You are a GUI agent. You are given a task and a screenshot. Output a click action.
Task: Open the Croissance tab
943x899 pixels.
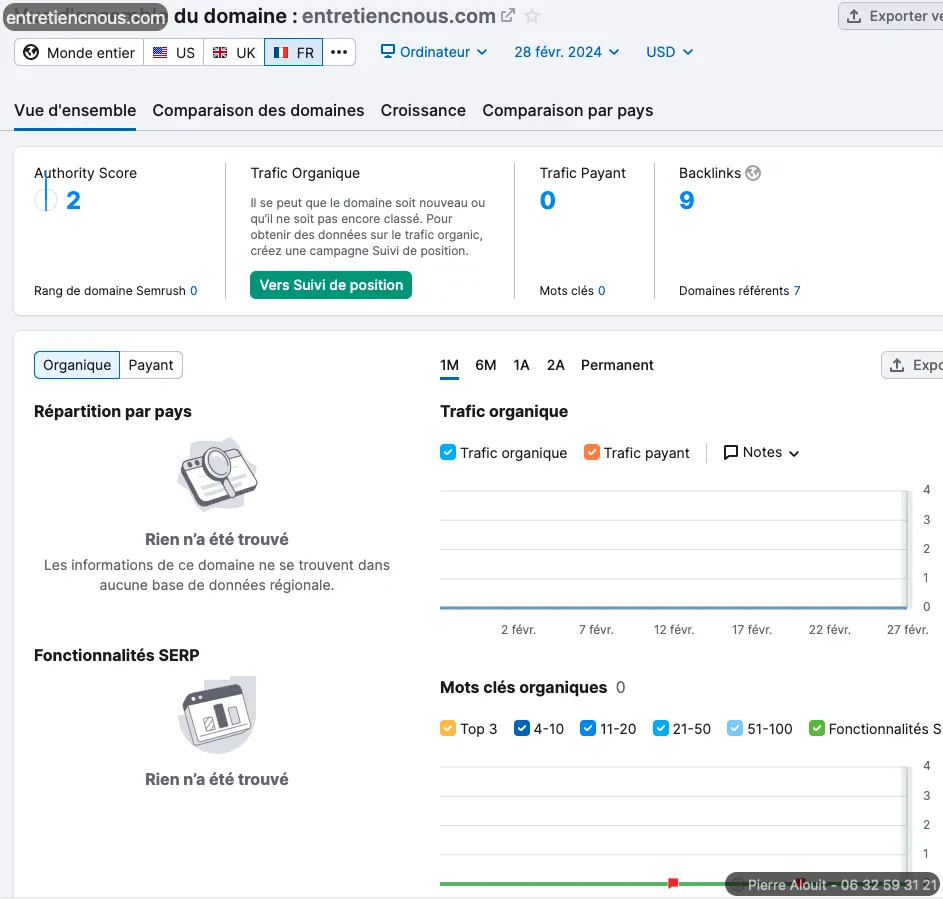click(x=423, y=110)
